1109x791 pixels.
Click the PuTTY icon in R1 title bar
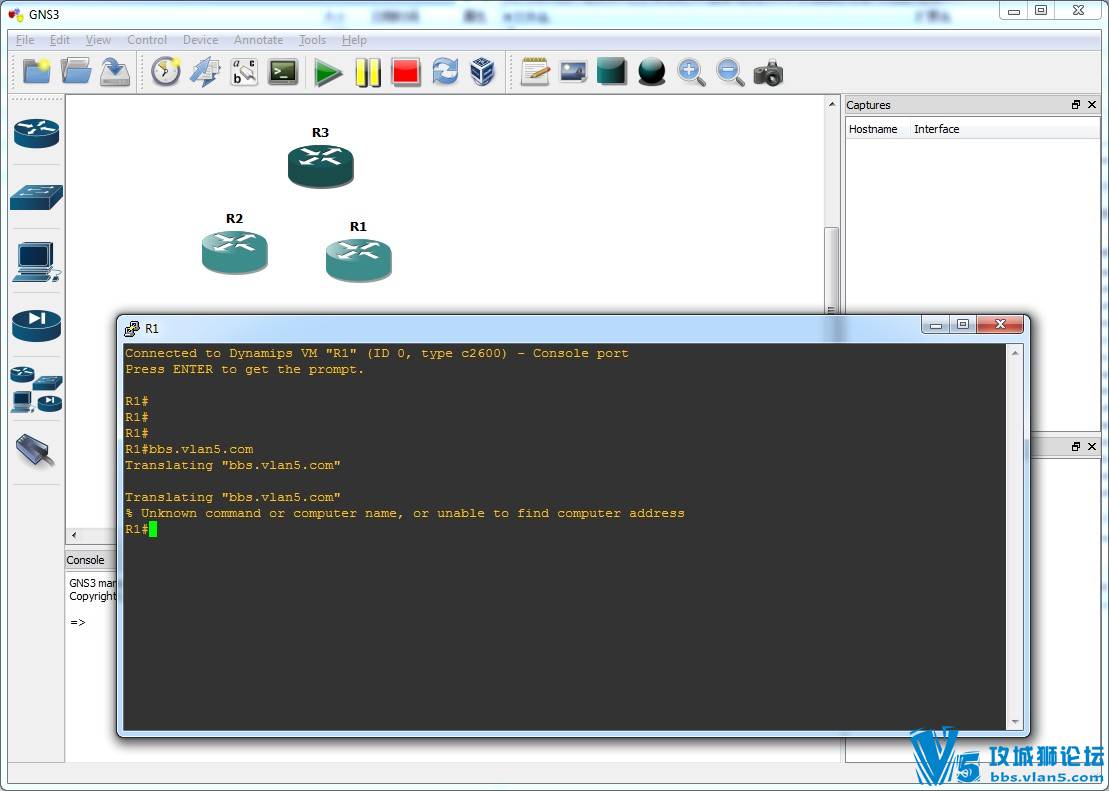pos(132,328)
